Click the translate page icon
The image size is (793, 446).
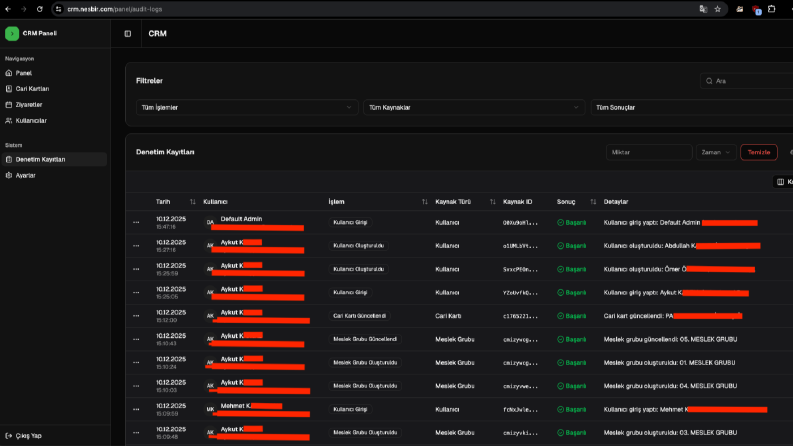coord(703,9)
